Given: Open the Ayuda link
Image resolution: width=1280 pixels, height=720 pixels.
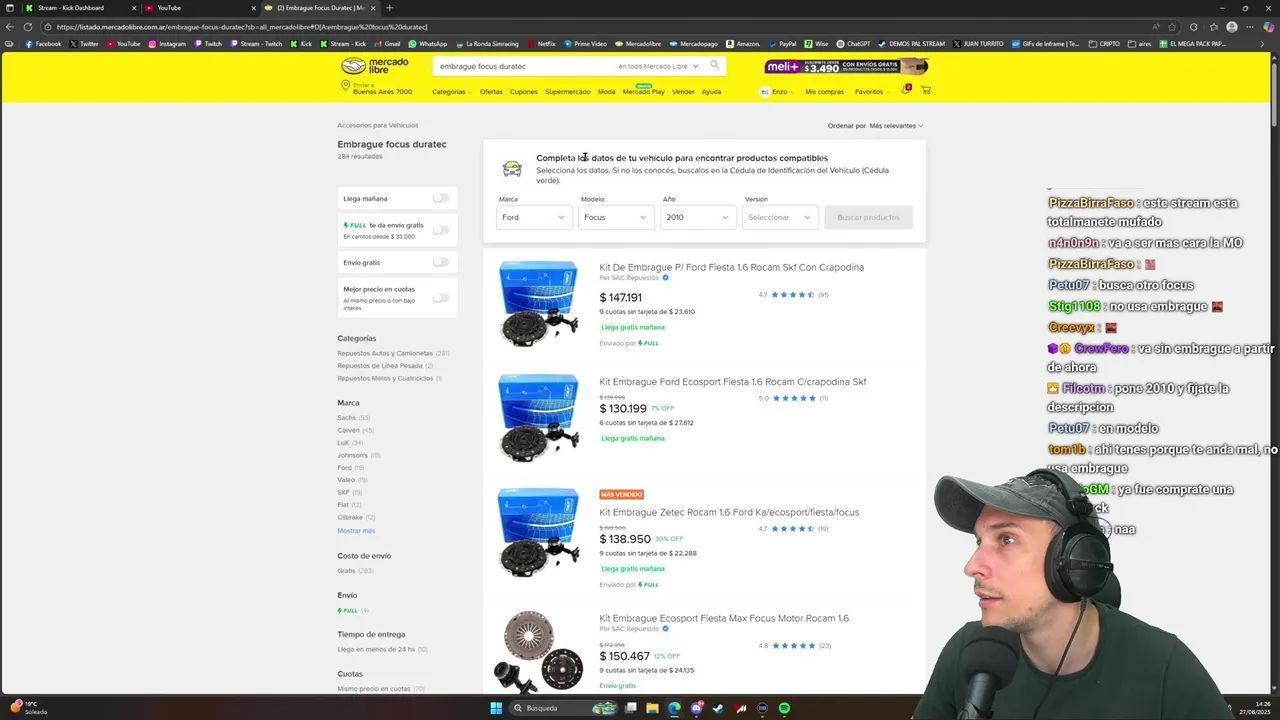Looking at the screenshot, I should pos(711,92).
